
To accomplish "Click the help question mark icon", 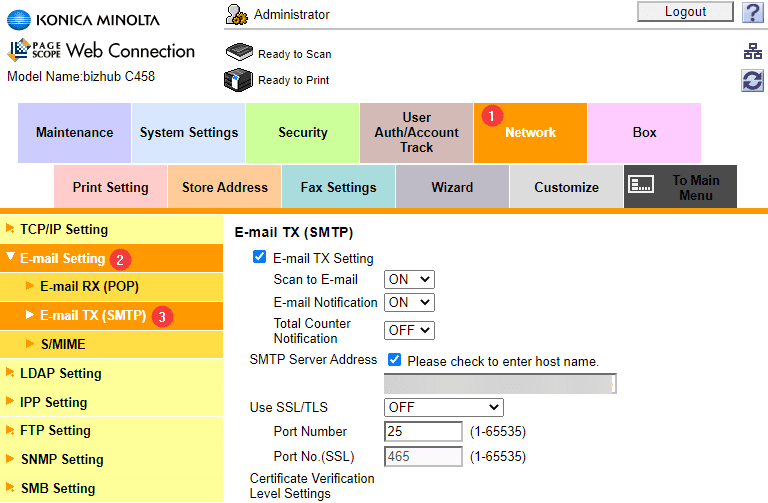I will click(x=752, y=13).
